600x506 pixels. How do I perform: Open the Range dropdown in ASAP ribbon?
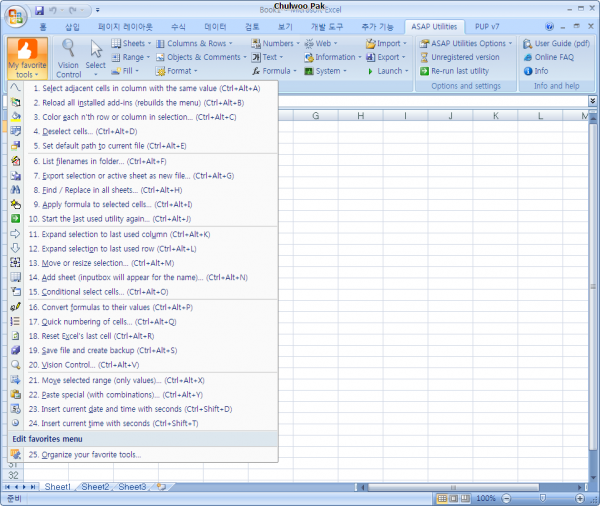coord(130,57)
